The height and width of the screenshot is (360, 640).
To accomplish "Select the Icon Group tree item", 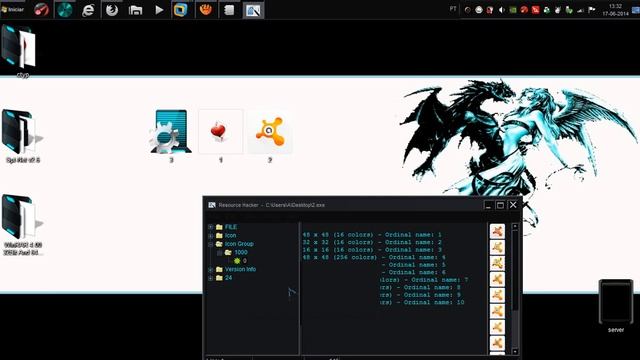I will click(235, 244).
